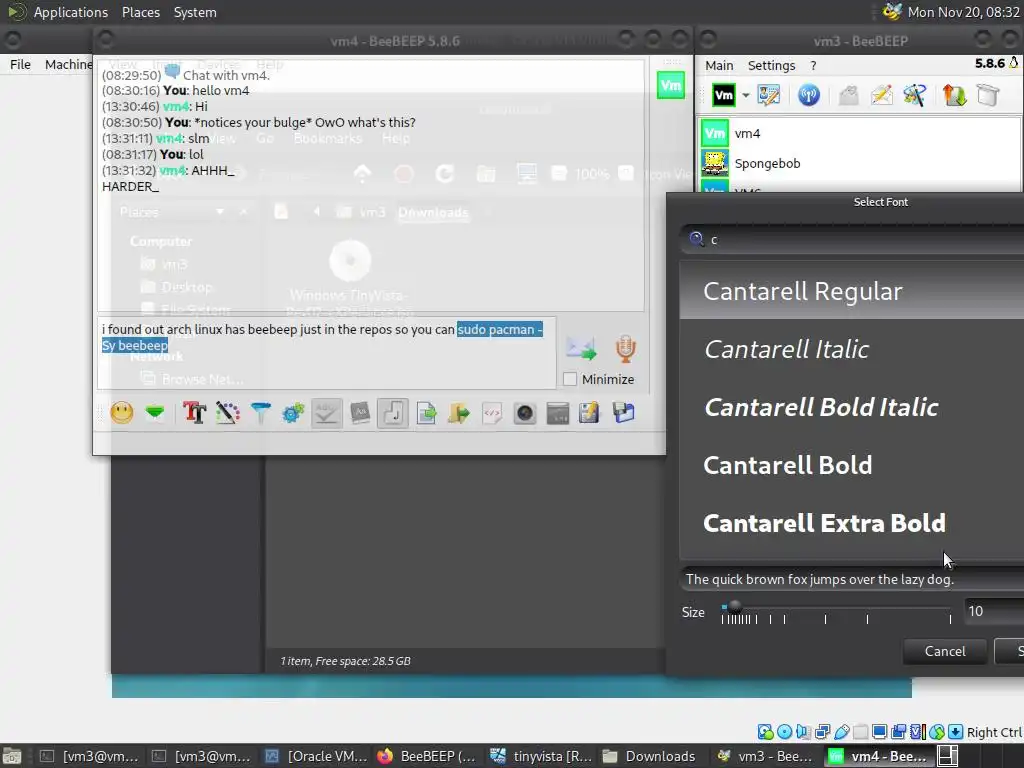Click Cancel in Select Font dialog
This screenshot has height=768, width=1024.
point(945,651)
